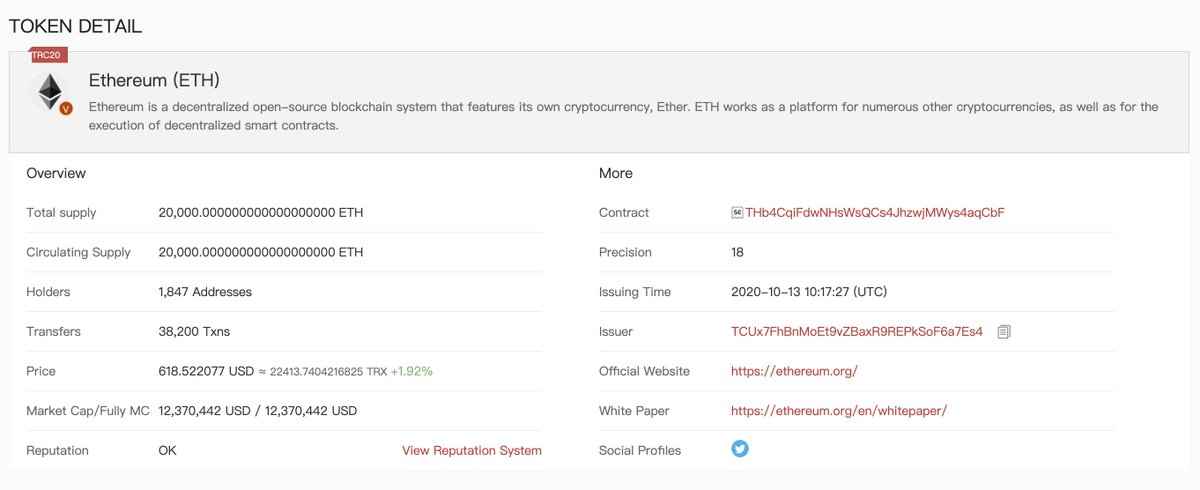Open the Twitter social profile icon
1200x490 pixels.
pyautogui.click(x=740, y=449)
